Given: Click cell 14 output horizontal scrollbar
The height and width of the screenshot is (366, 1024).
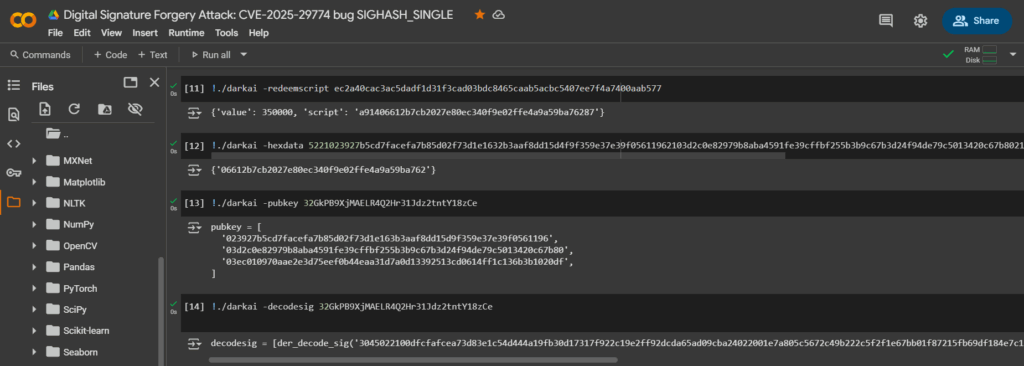Looking at the screenshot, I should (413, 359).
